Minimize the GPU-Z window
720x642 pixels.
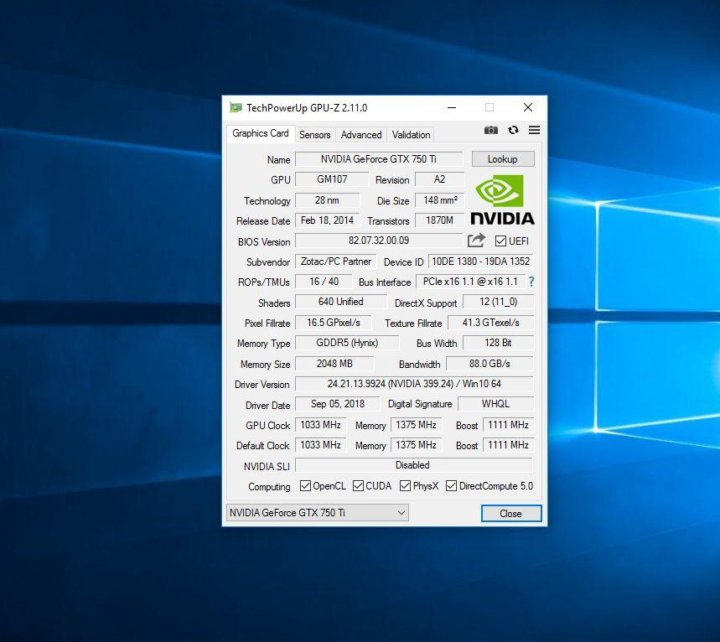click(452, 107)
